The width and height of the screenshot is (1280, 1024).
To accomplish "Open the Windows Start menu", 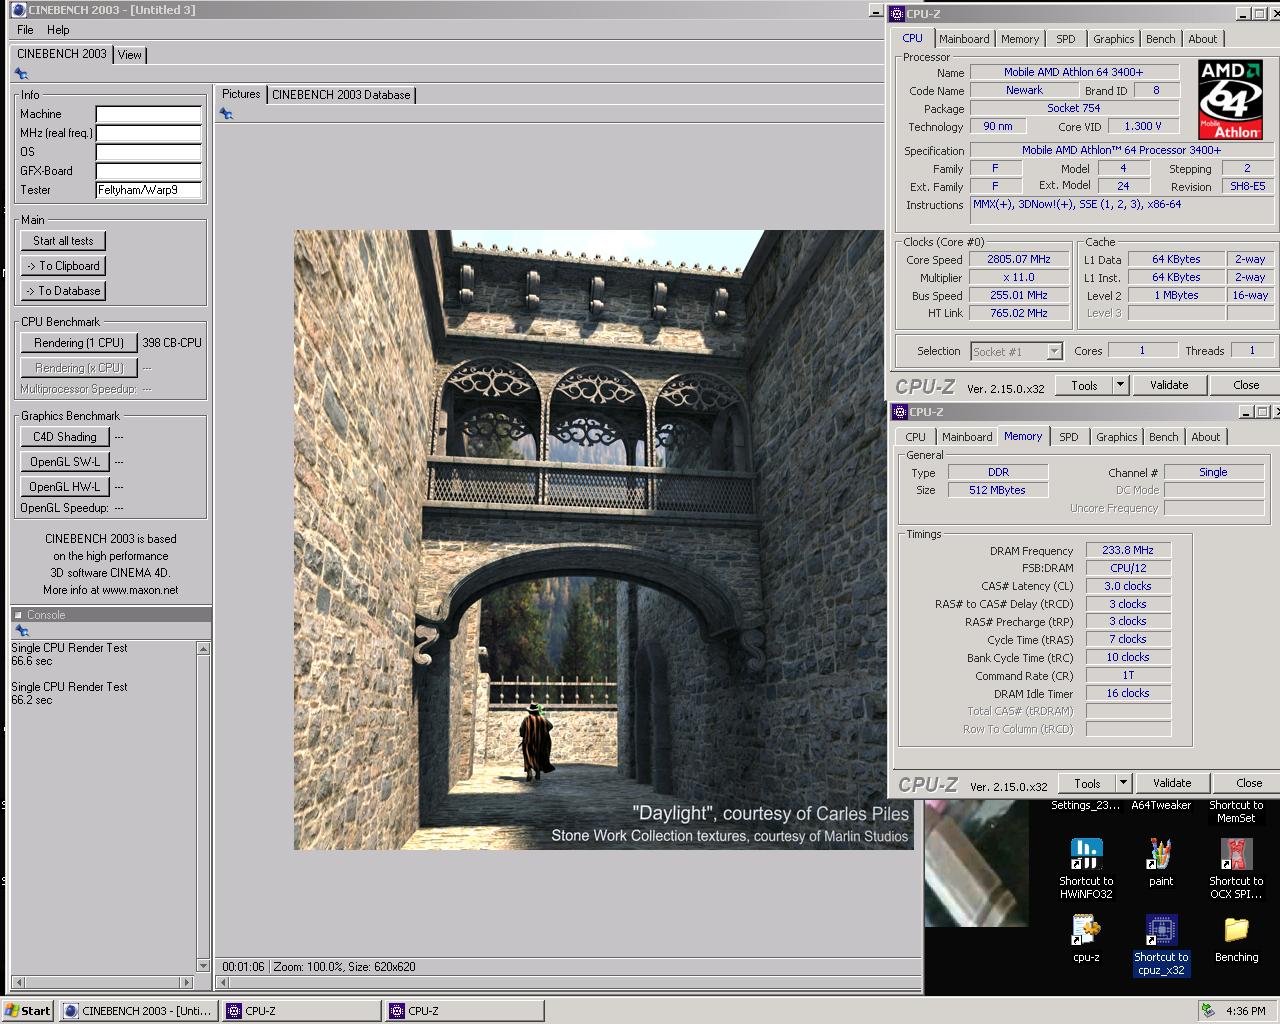I will (x=28, y=1011).
